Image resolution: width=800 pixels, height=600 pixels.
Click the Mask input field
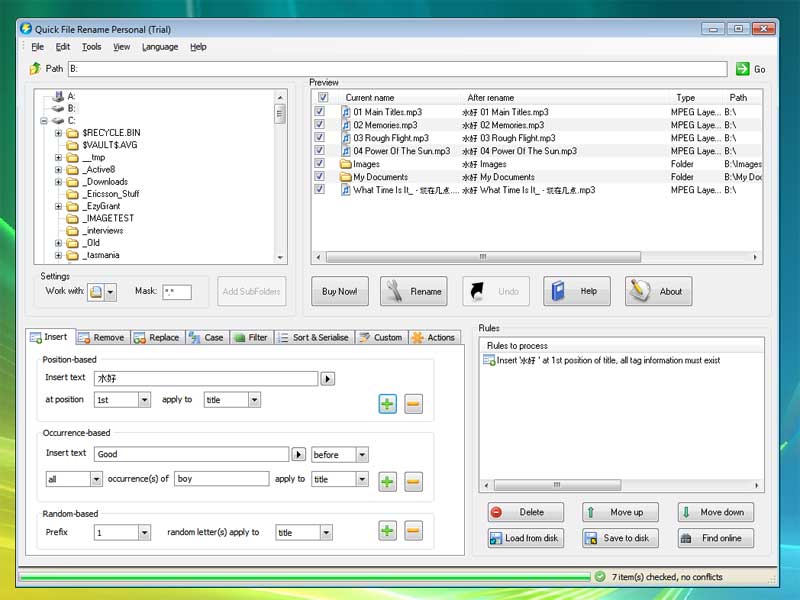[x=176, y=292]
